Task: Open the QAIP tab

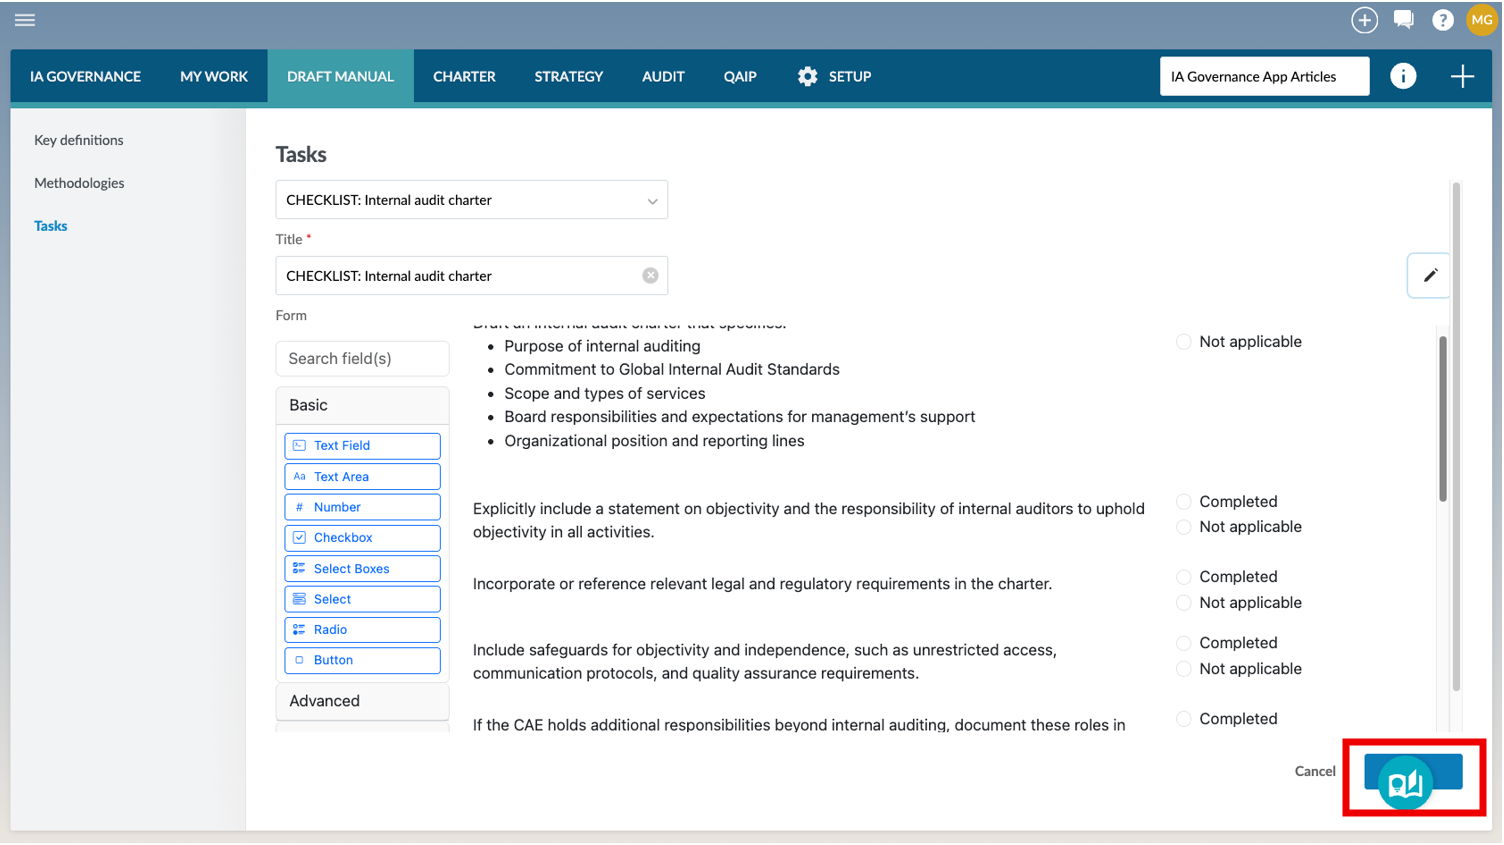Action: [x=740, y=76]
